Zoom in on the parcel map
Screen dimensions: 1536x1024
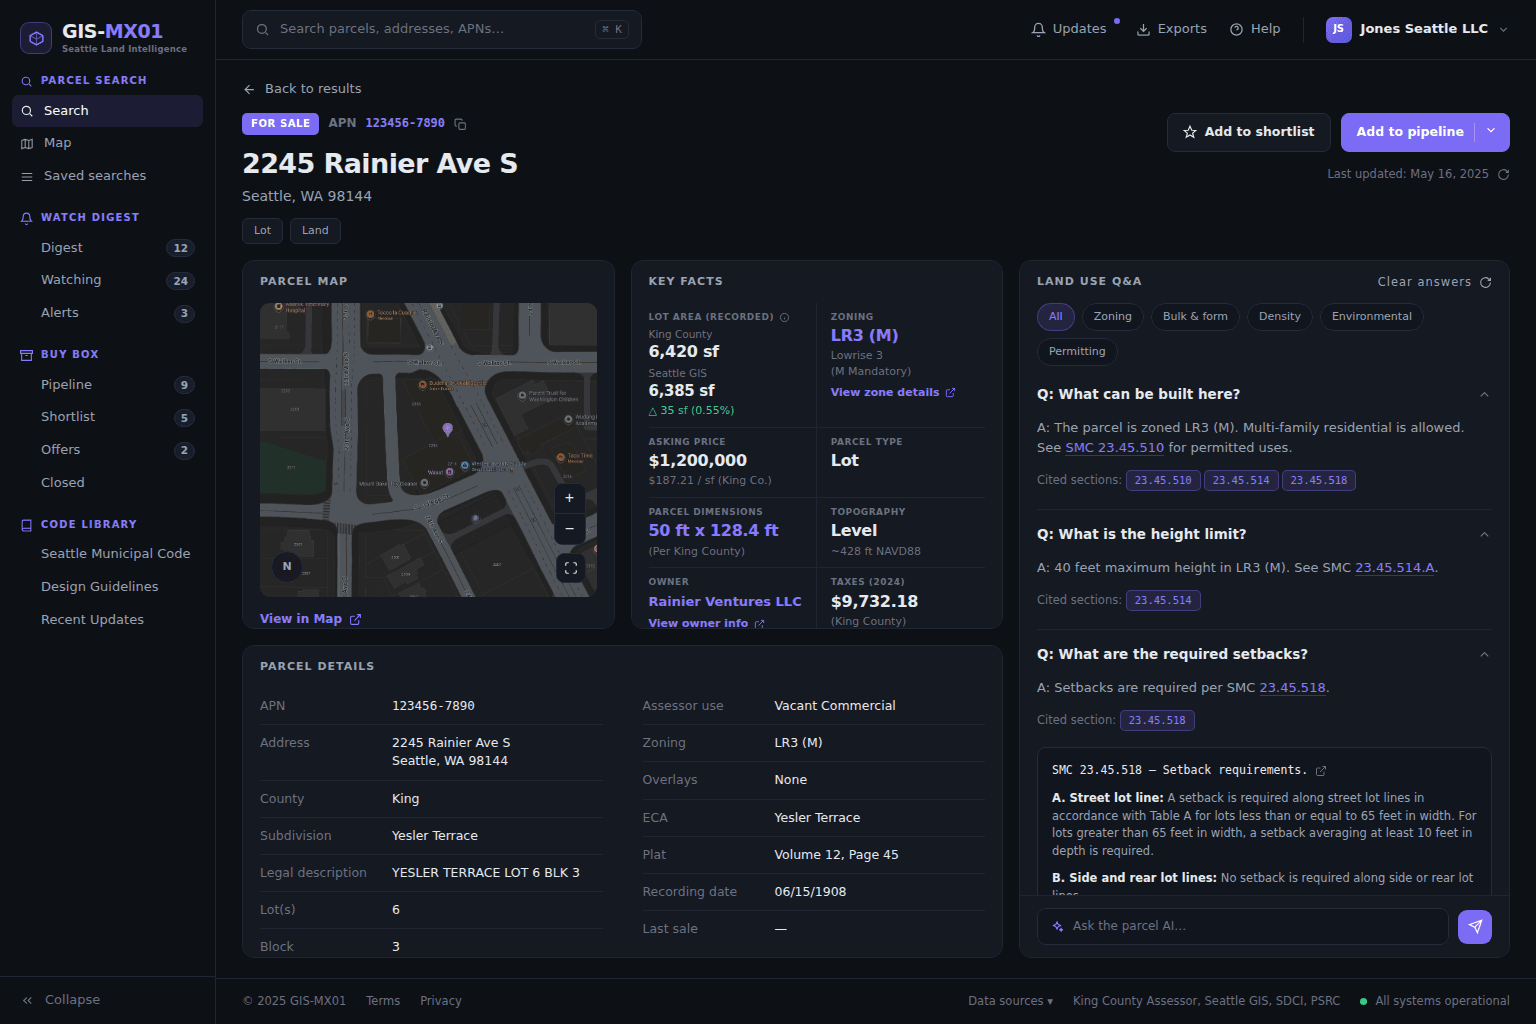(x=570, y=498)
